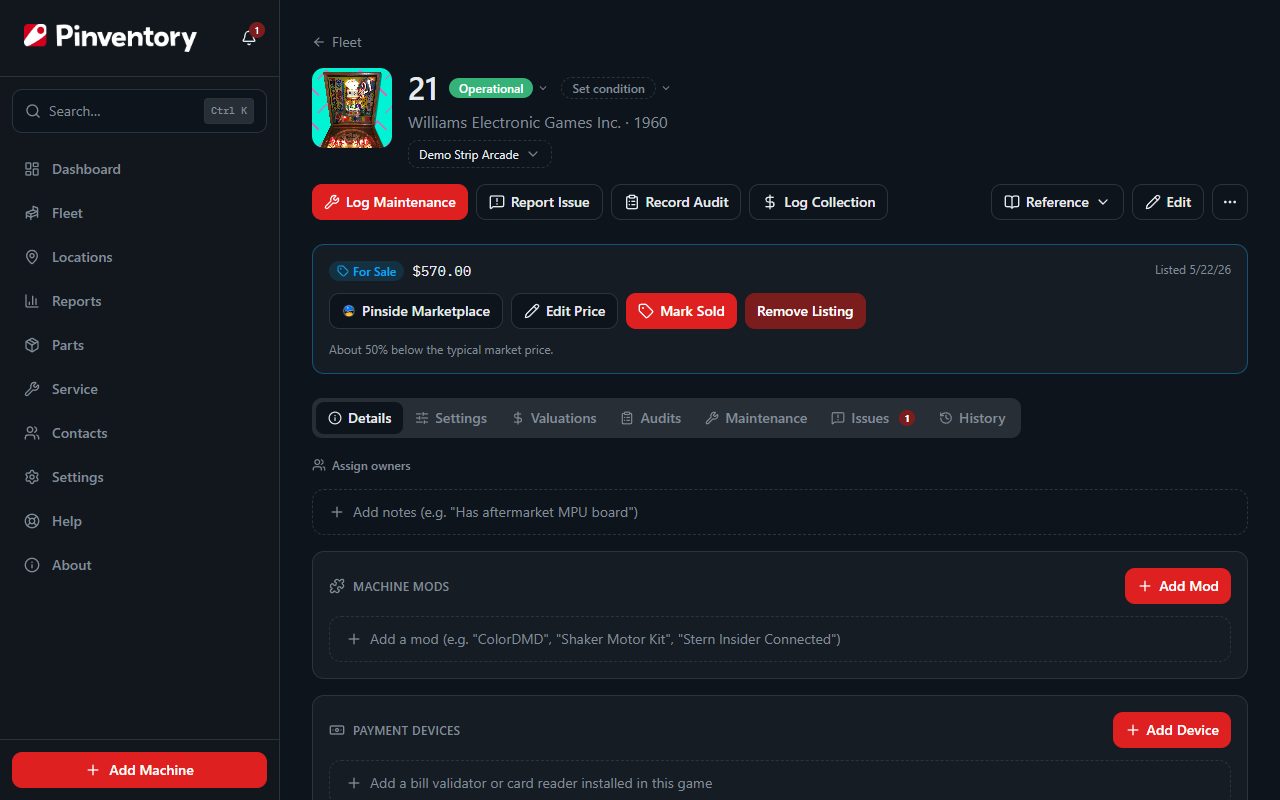Switch to the Maintenance tab
Viewport: 1280px width, 800px height.
[756, 418]
